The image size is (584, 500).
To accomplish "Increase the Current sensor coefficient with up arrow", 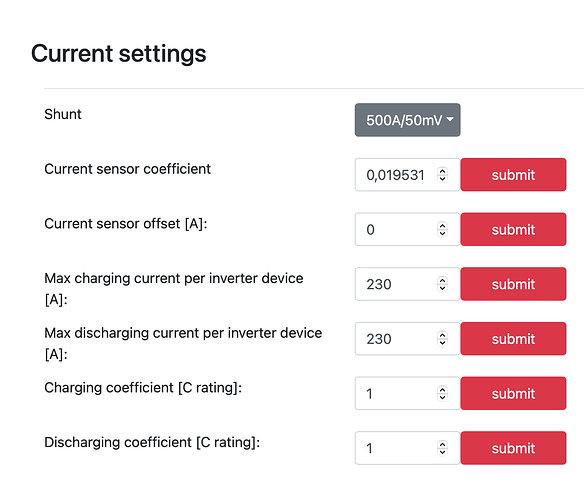I will coord(442,171).
